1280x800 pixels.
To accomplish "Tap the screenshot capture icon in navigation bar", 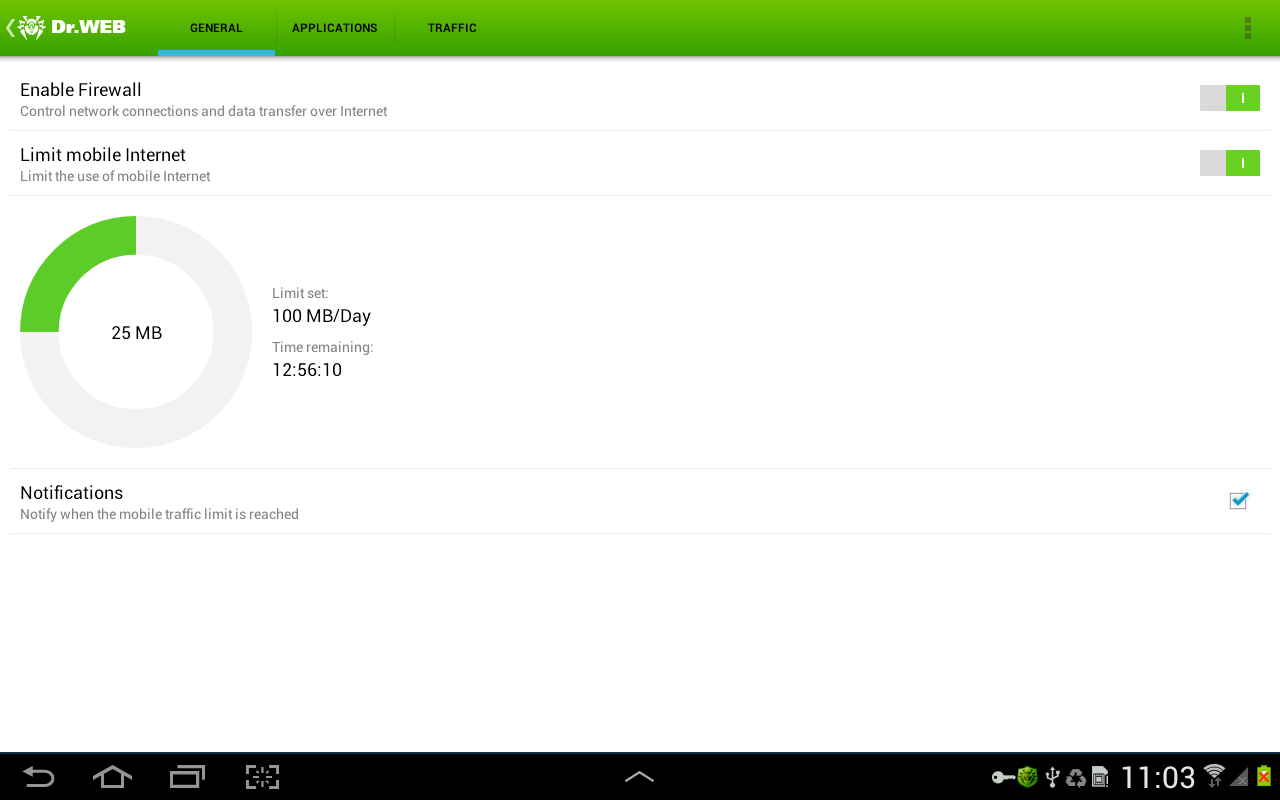I will pyautogui.click(x=262, y=777).
